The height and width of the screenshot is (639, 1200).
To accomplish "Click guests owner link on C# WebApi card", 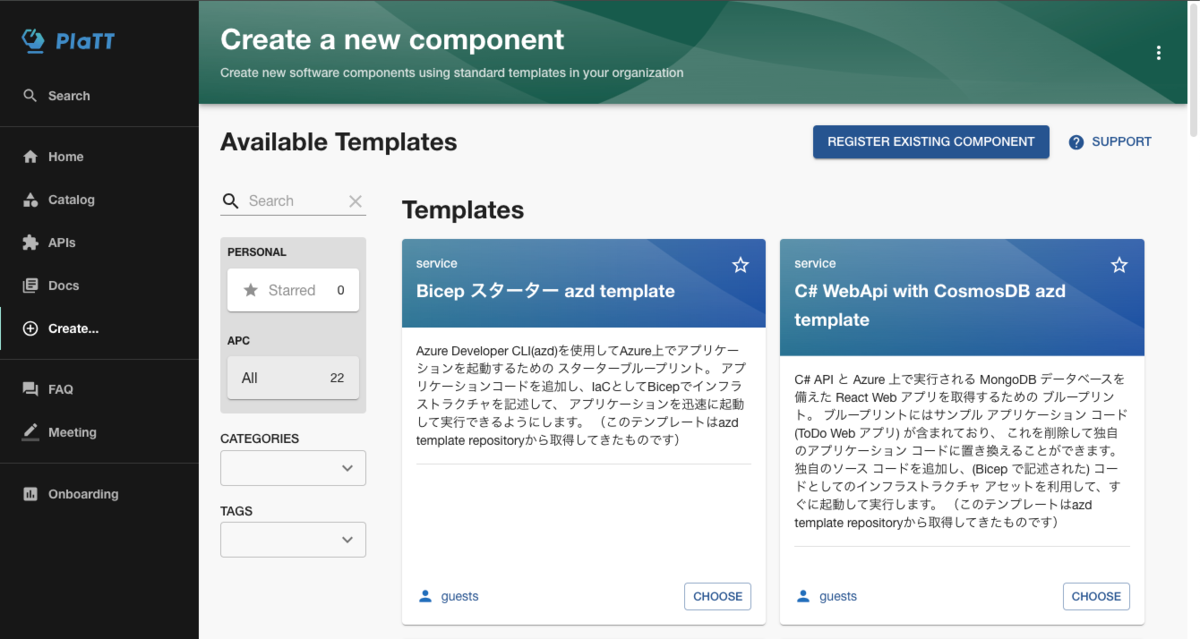I will point(838,596).
